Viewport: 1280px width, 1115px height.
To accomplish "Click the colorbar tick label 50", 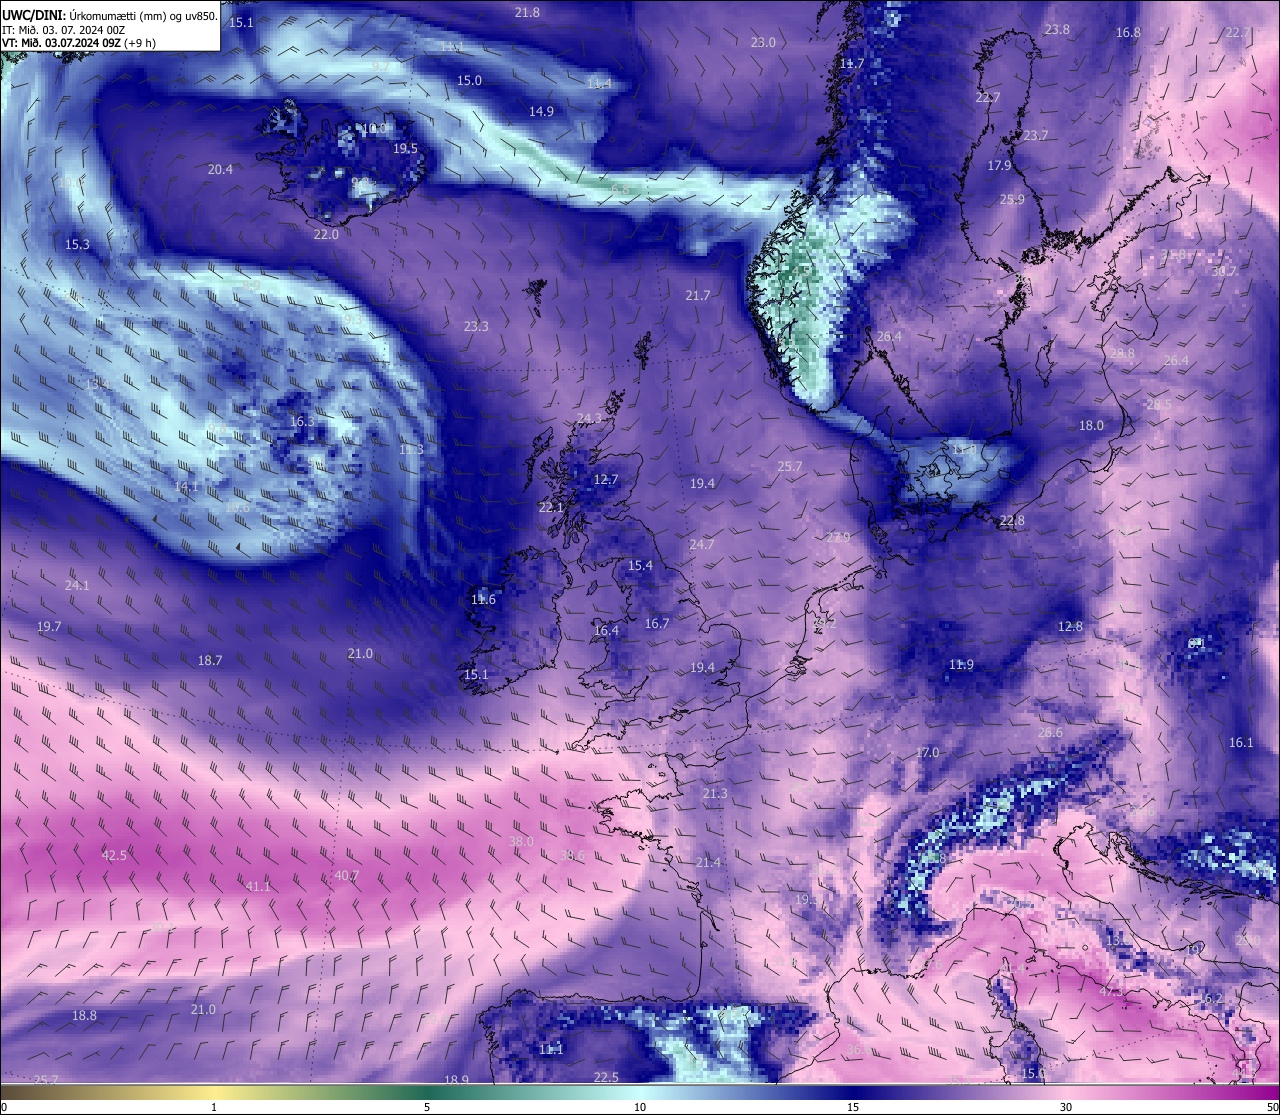I will [x=1272, y=1108].
